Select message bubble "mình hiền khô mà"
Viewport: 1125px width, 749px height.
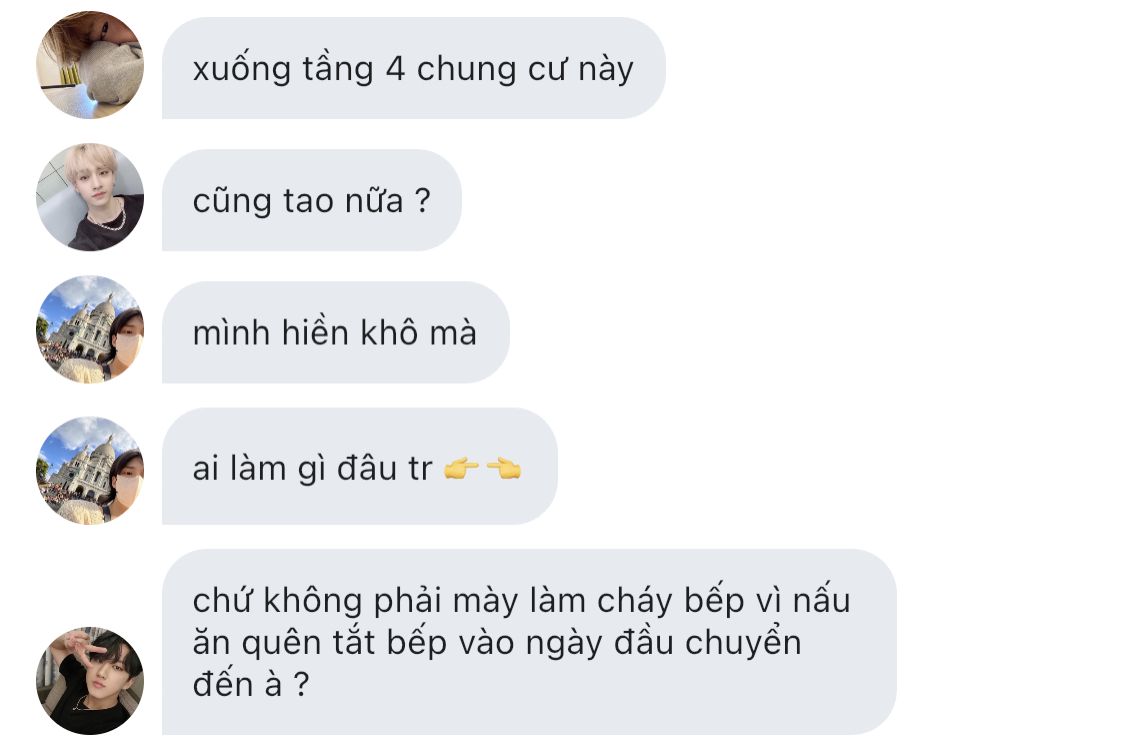click(x=336, y=332)
